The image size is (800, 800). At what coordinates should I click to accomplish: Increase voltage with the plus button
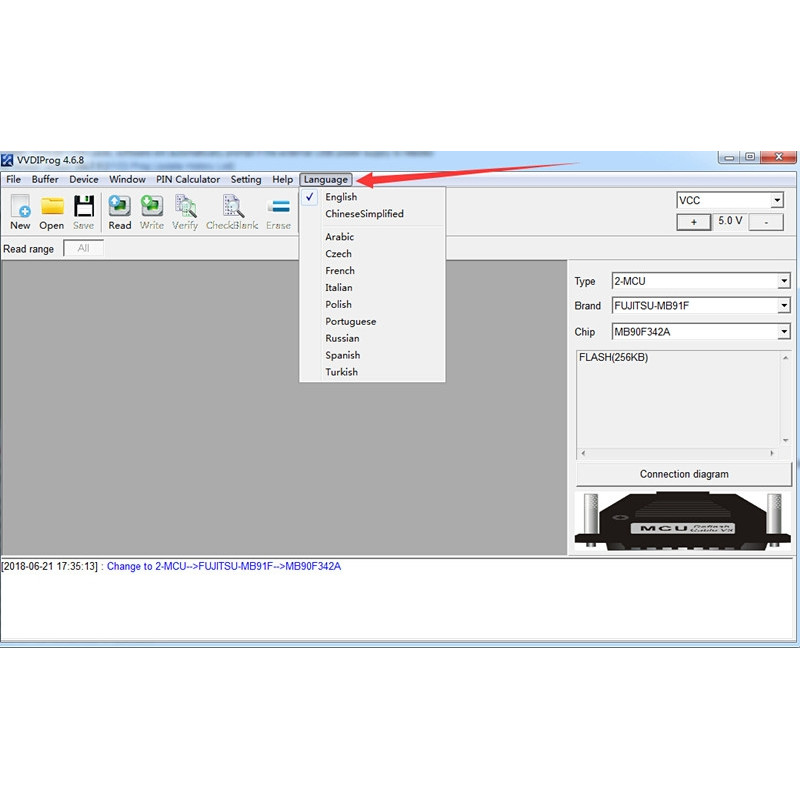pyautogui.click(x=694, y=222)
